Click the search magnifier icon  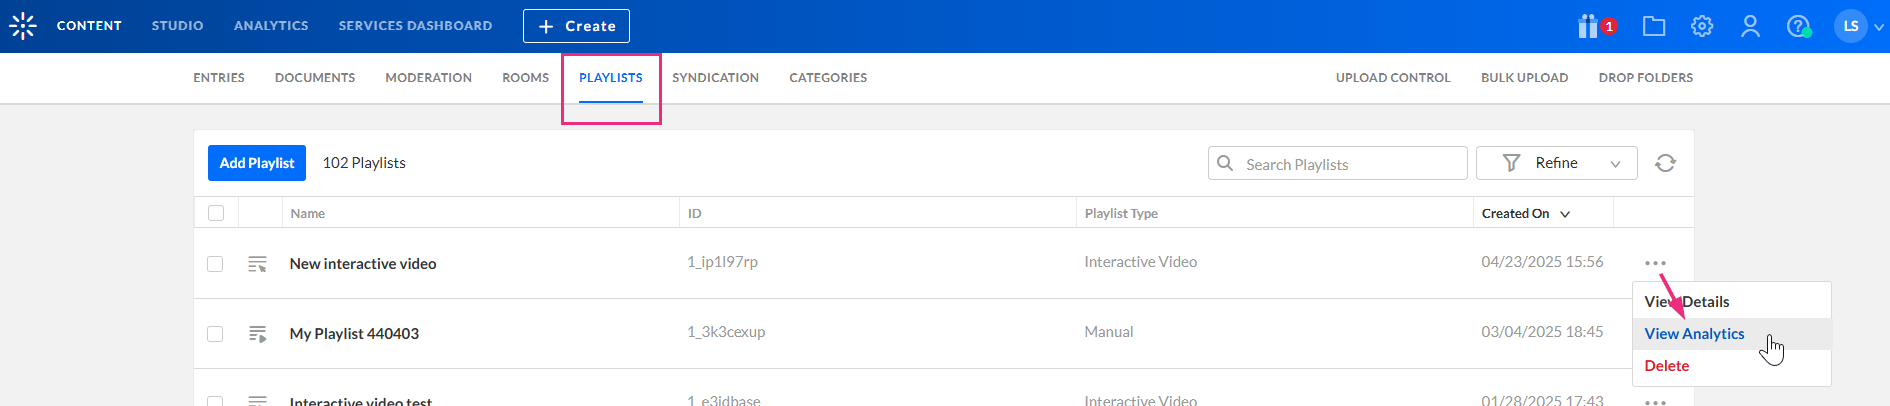click(1225, 163)
